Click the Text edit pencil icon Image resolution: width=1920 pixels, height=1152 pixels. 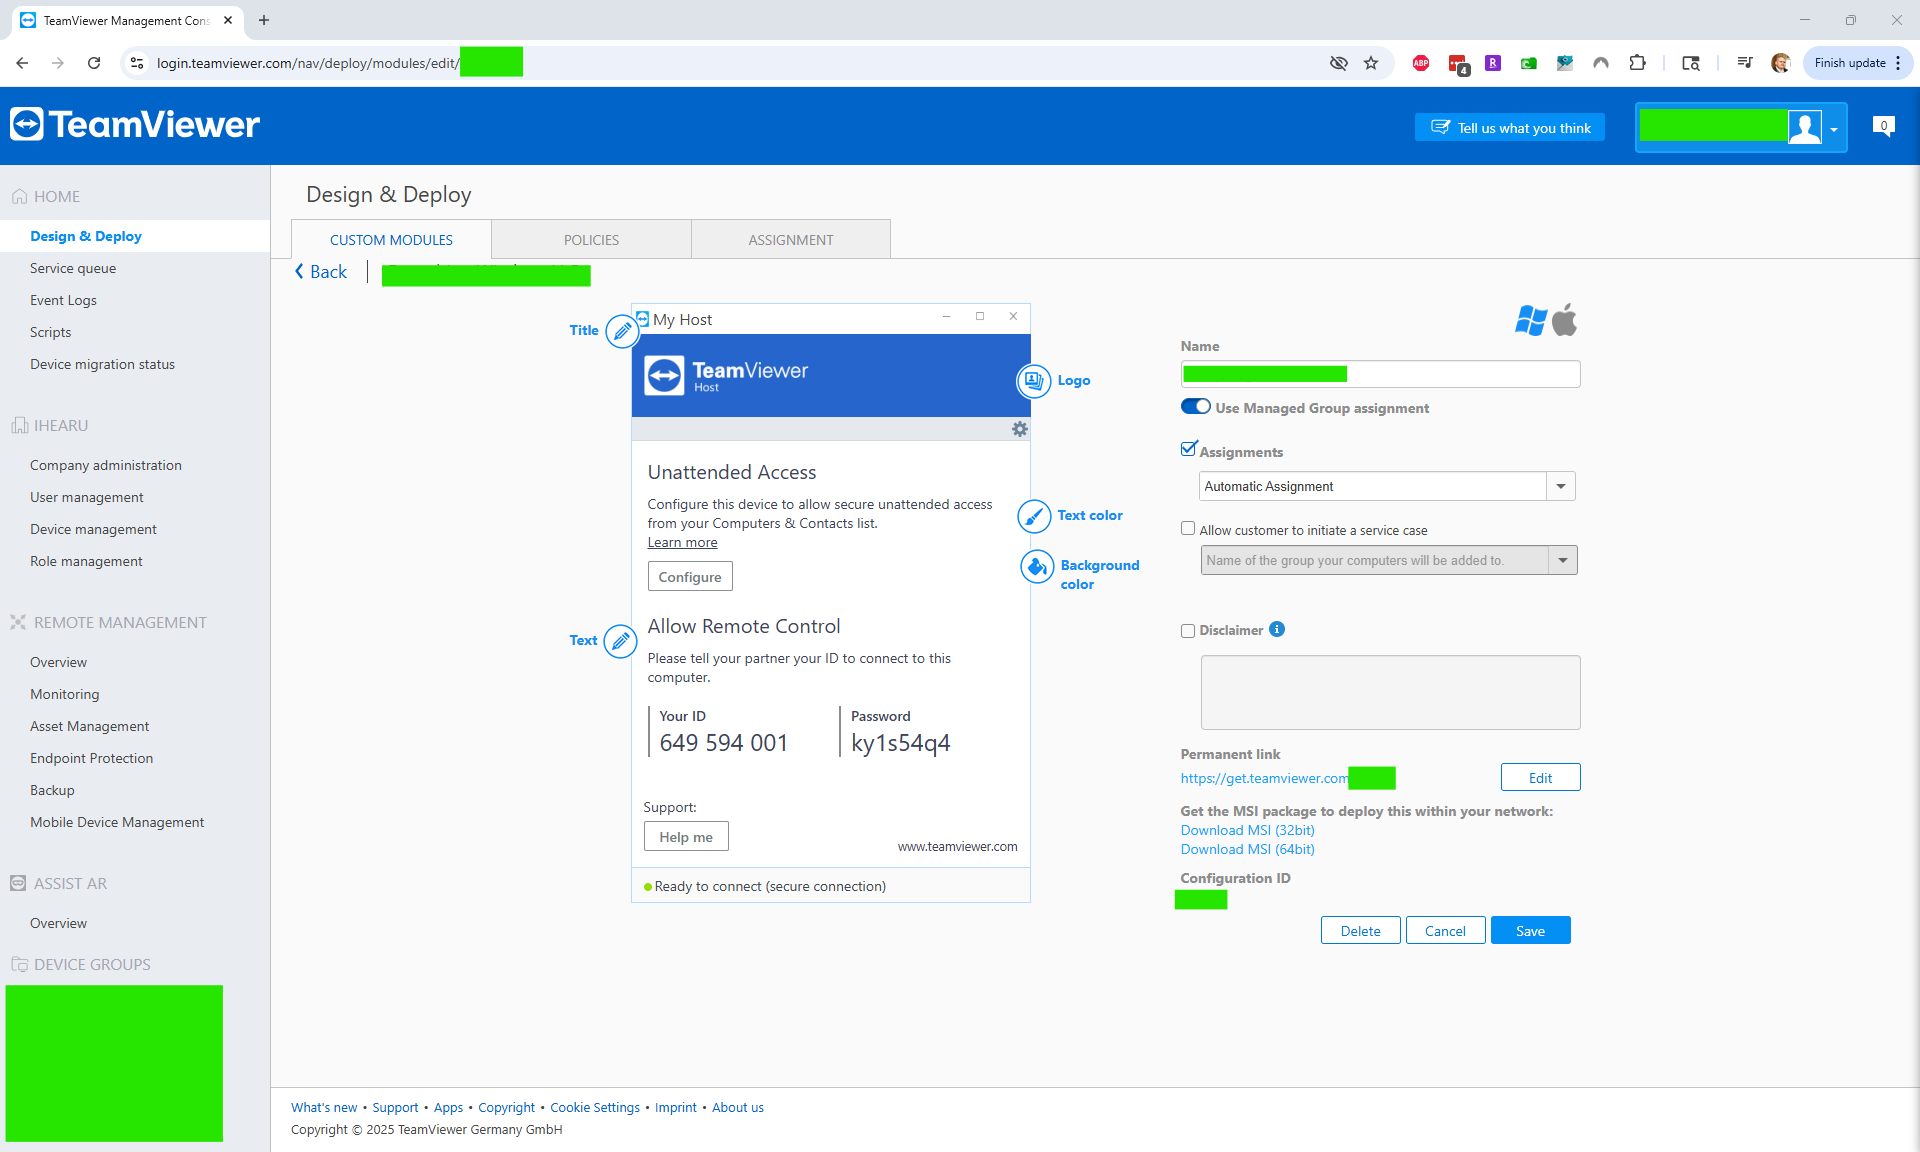pos(621,641)
